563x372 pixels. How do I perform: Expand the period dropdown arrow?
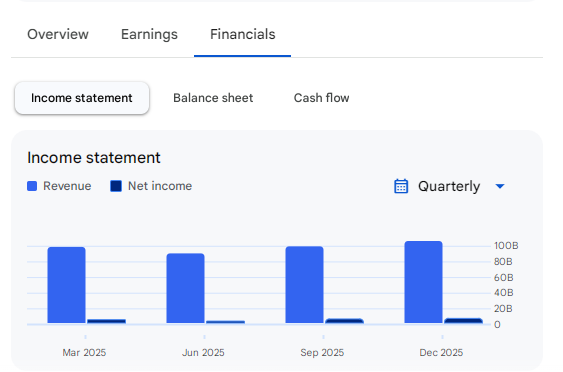[500, 186]
